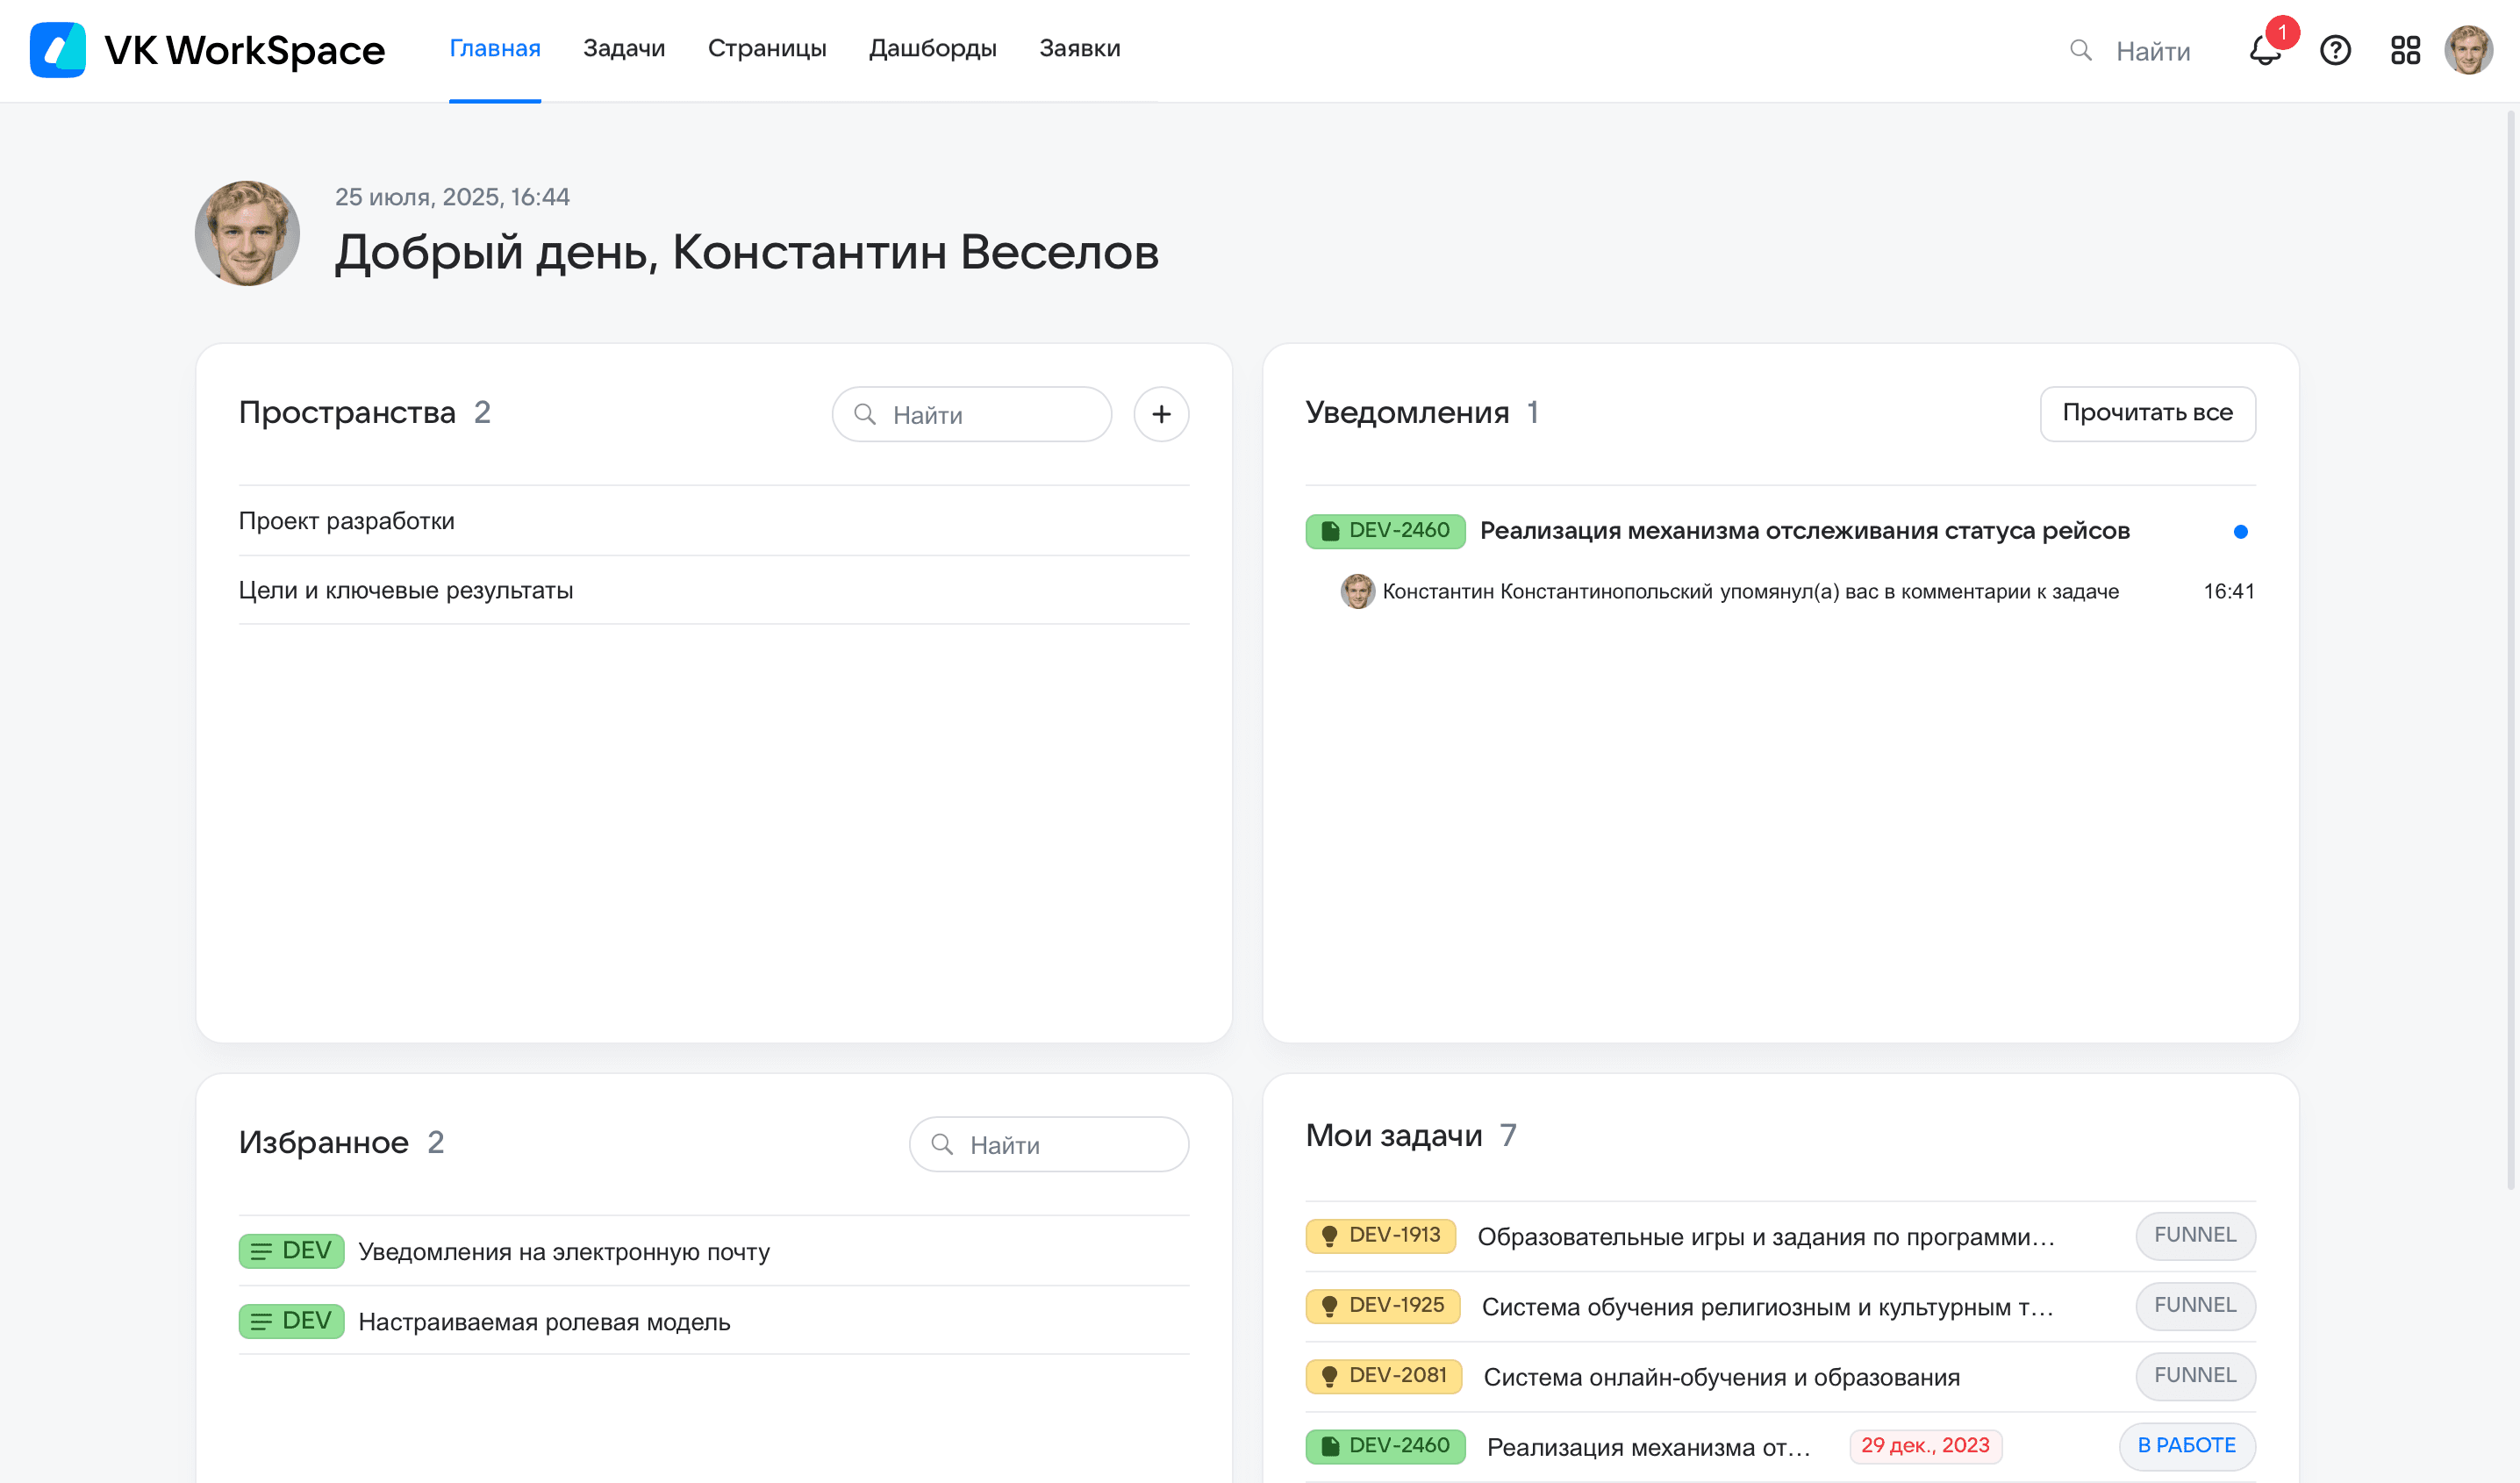Click the top bar search magnifier icon
Image resolution: width=2520 pixels, height=1483 pixels.
pos(2080,50)
